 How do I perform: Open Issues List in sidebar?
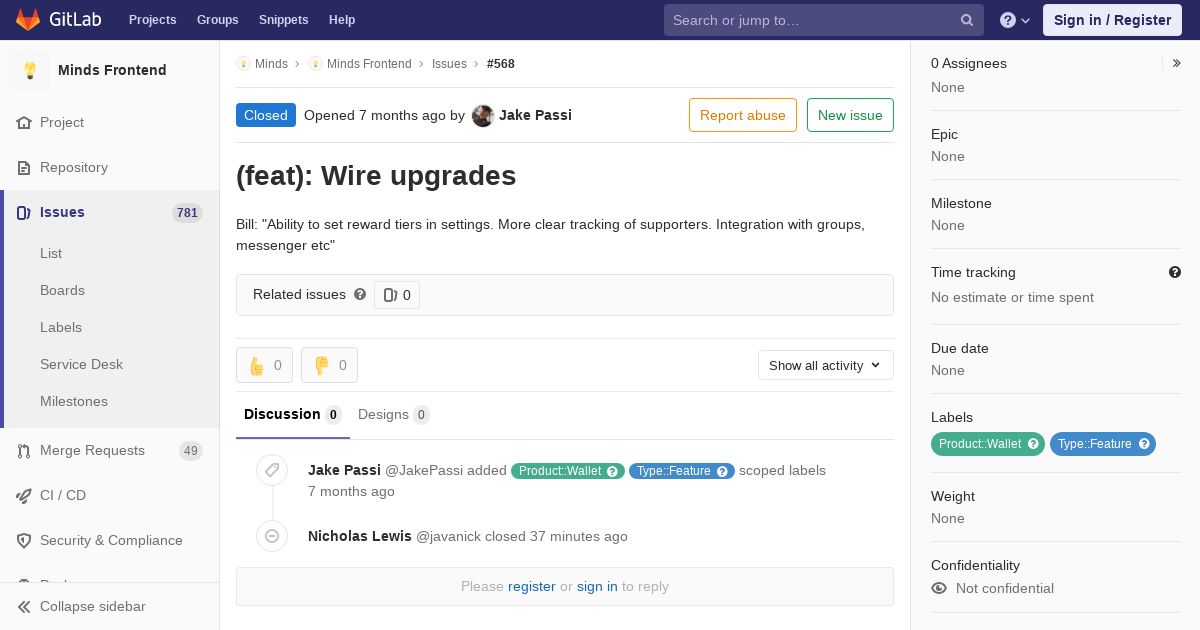tap(51, 254)
